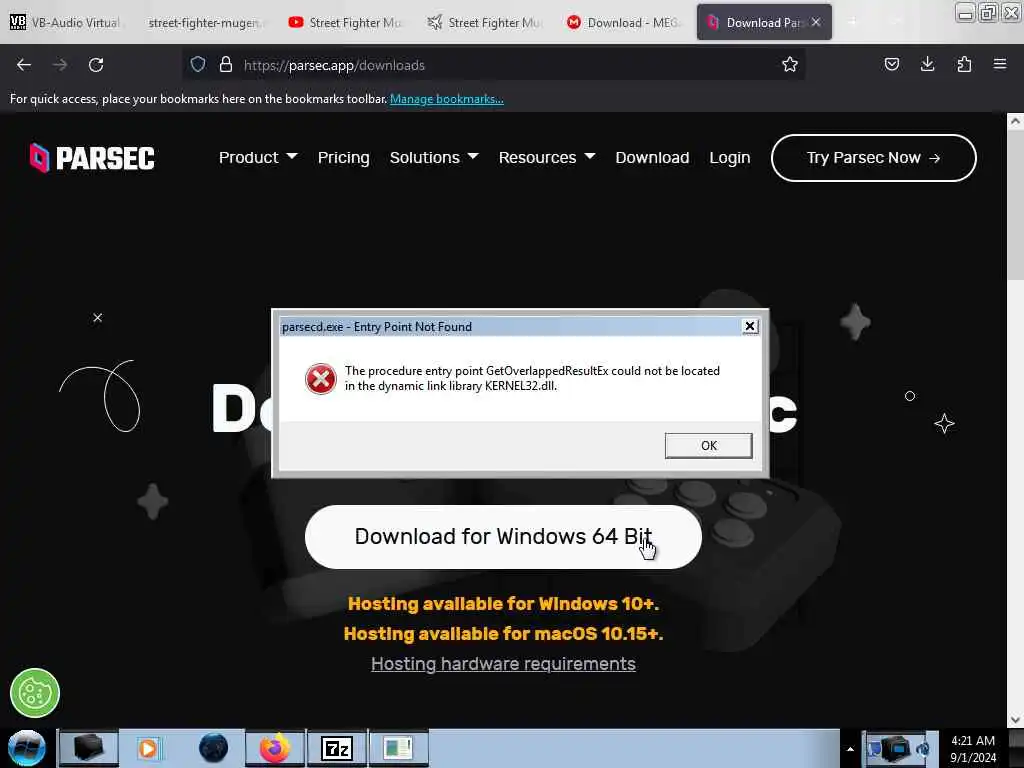View site security padlock info
The image size is (1024, 768).
(226, 65)
